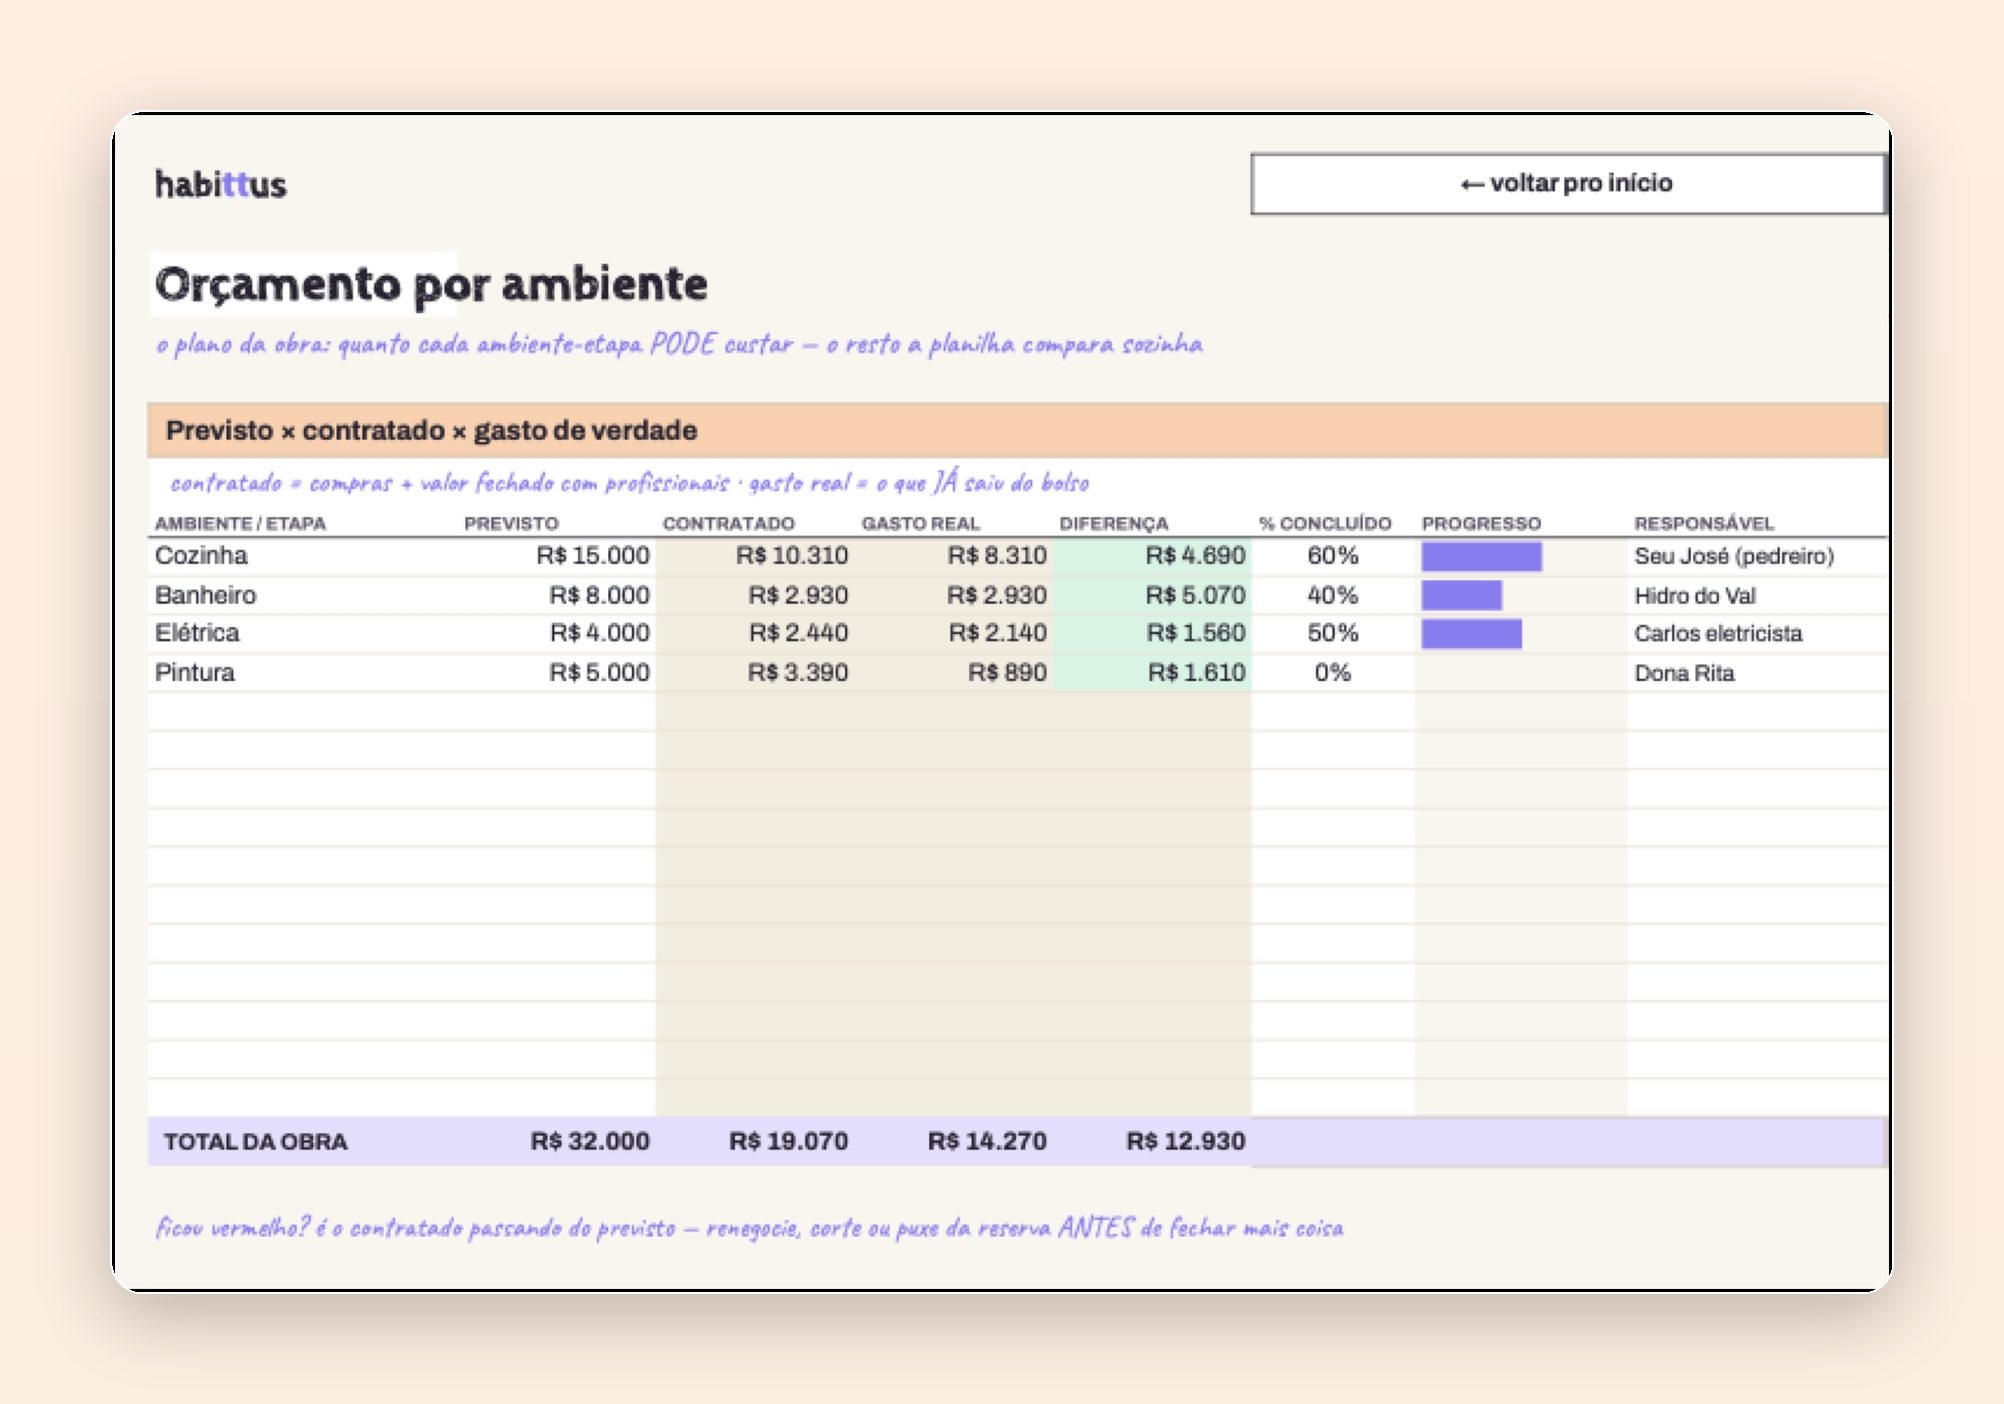Click the total previsto R$ 32.000
Viewport: 2004px width, 1404px height.
590,1142
